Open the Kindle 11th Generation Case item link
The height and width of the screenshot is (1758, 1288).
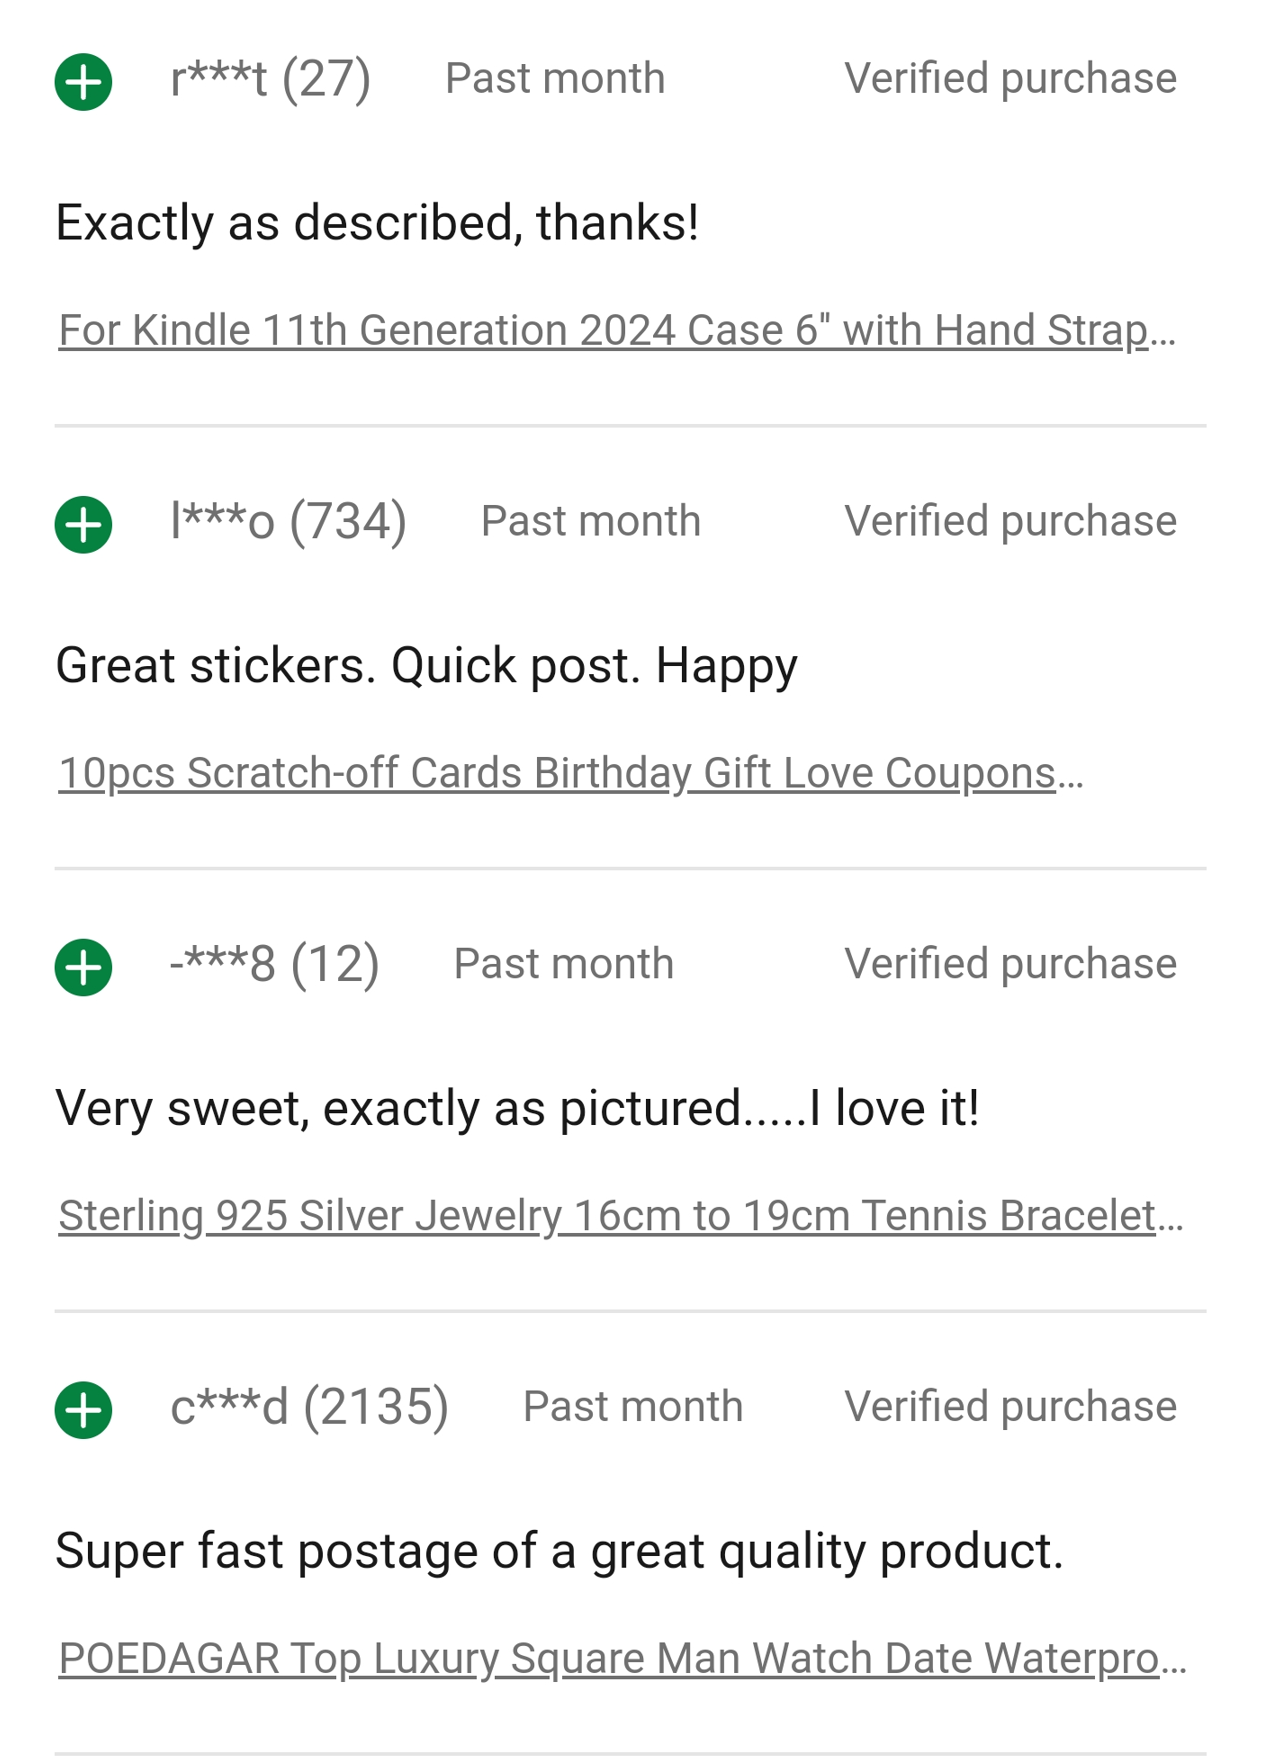coord(616,330)
